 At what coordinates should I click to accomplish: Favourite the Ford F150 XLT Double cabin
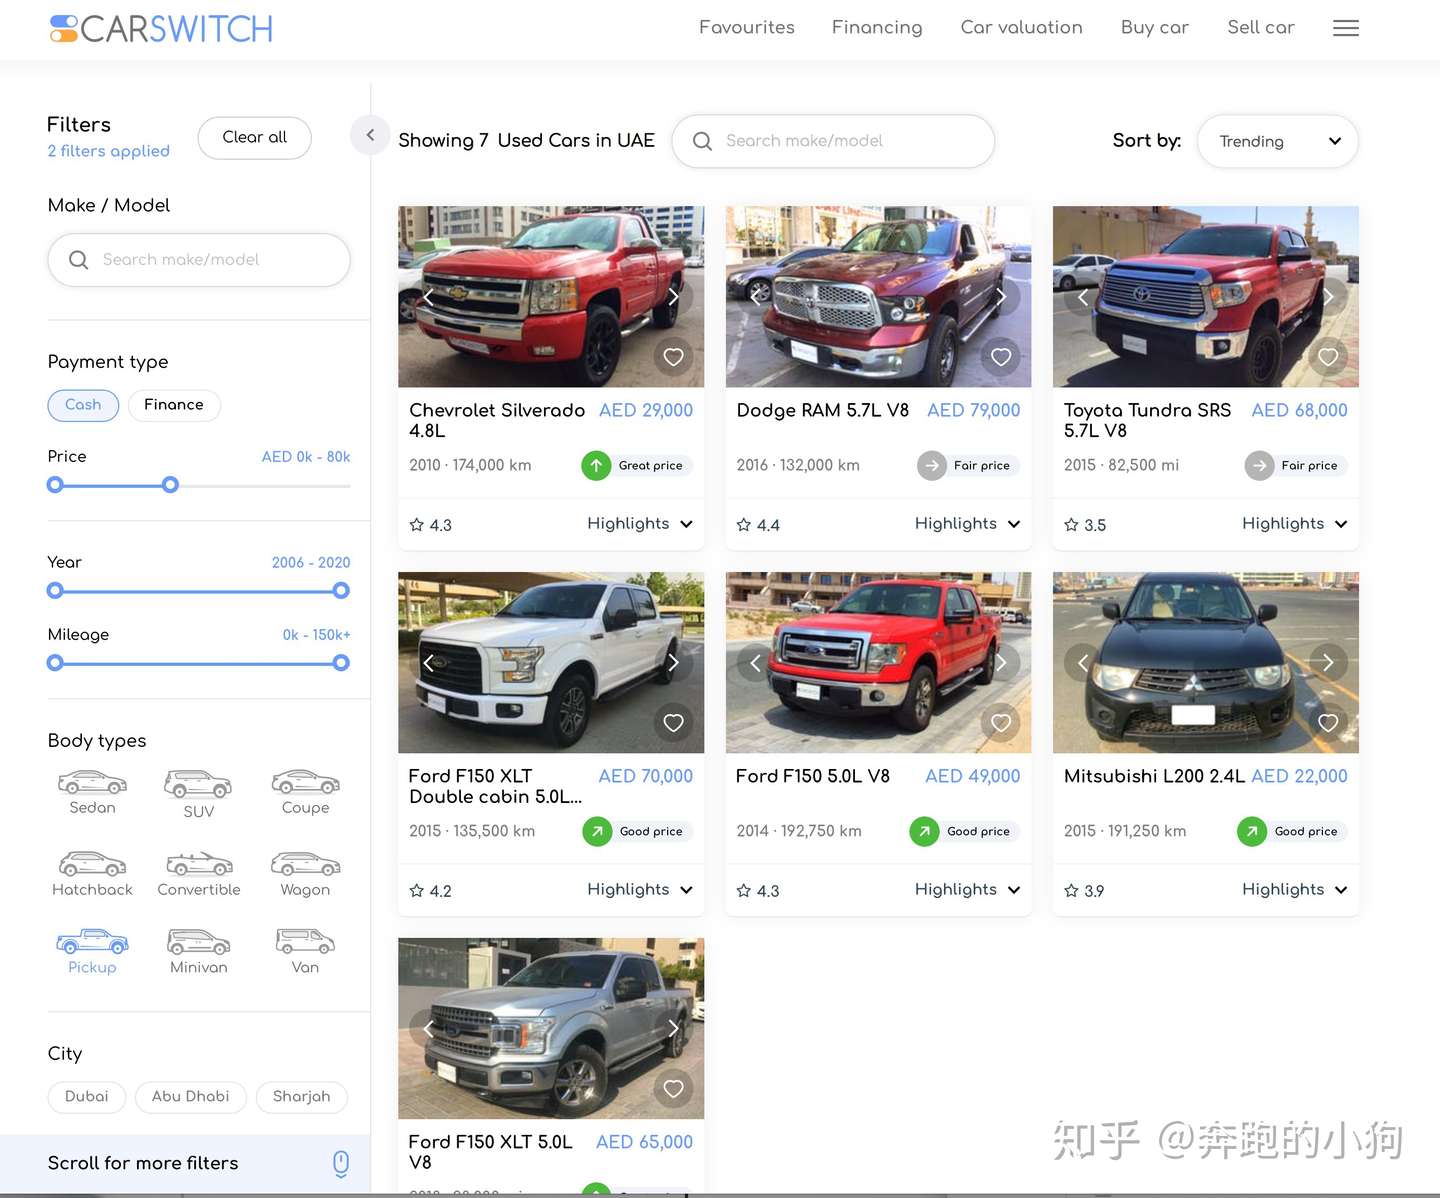point(674,723)
